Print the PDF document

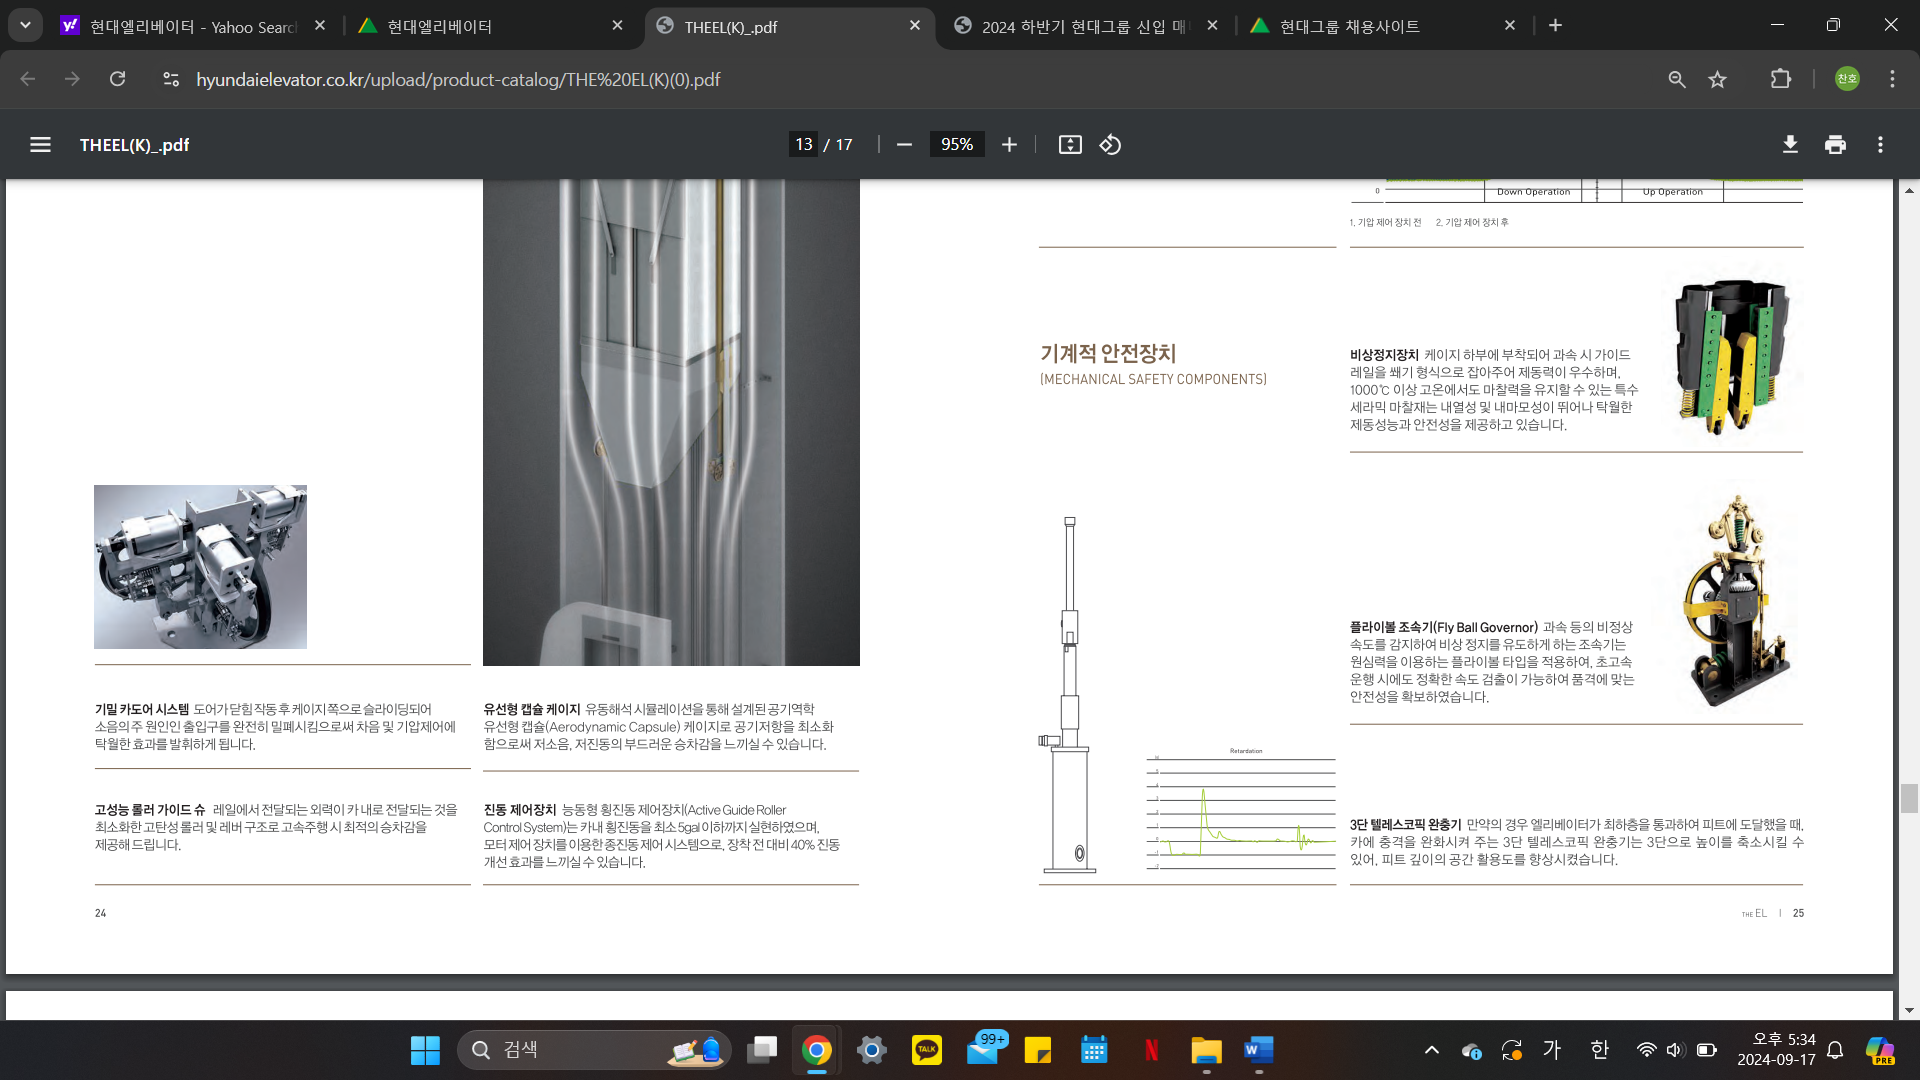(x=1835, y=145)
